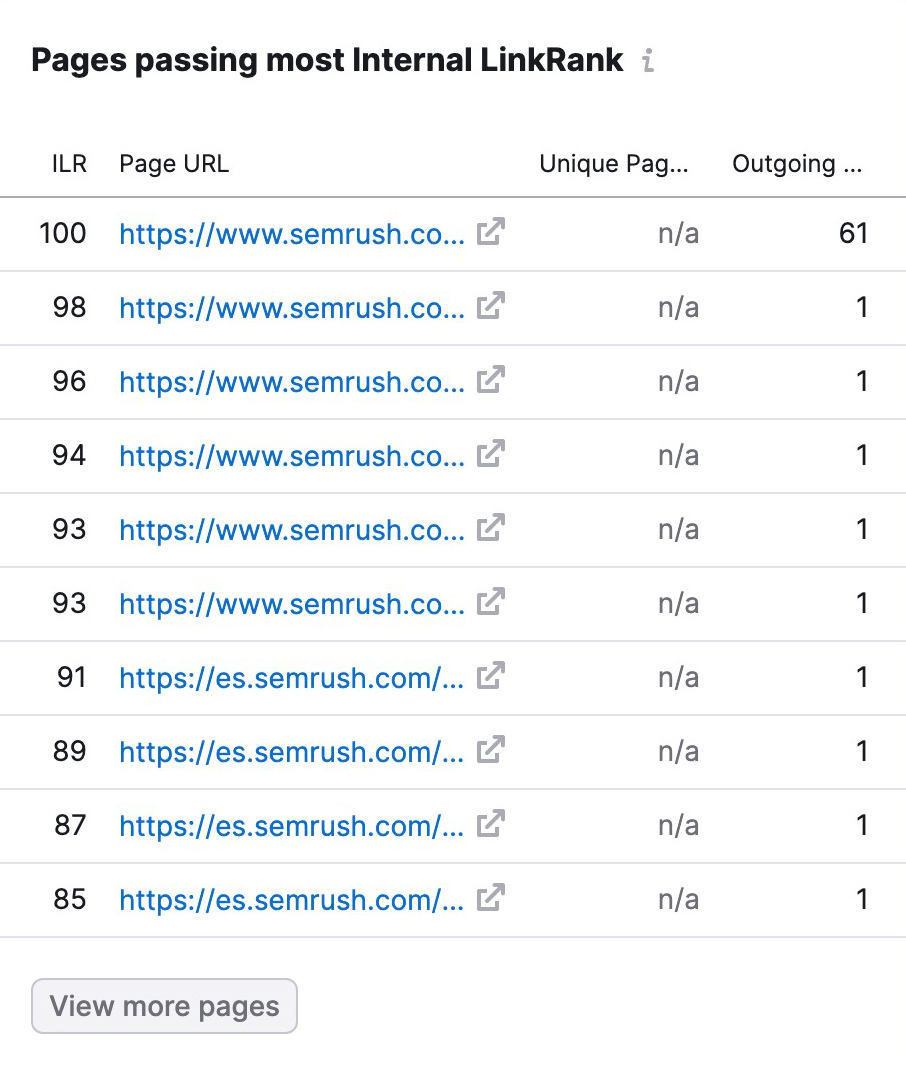Click the ILR column header
The image size is (906, 1065).
69,164
